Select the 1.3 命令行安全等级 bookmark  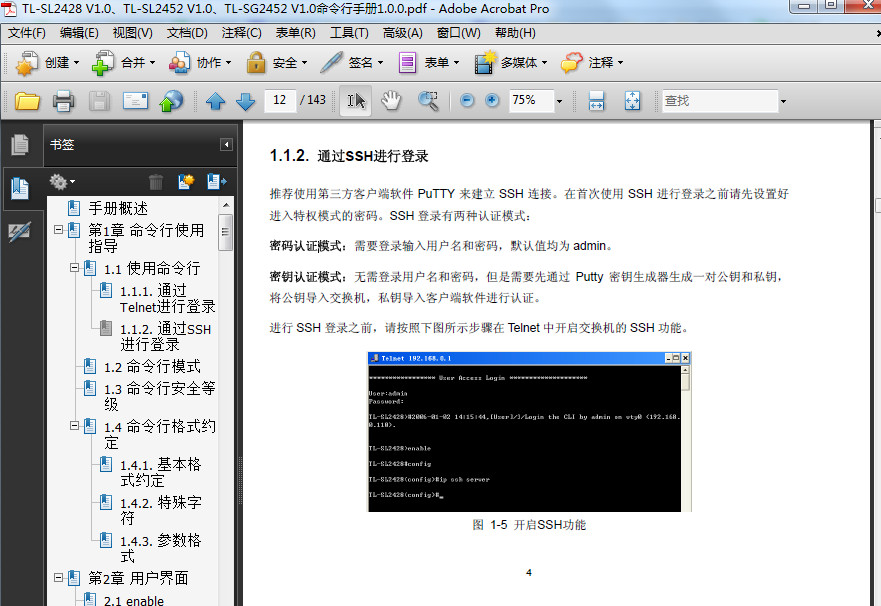(159, 396)
